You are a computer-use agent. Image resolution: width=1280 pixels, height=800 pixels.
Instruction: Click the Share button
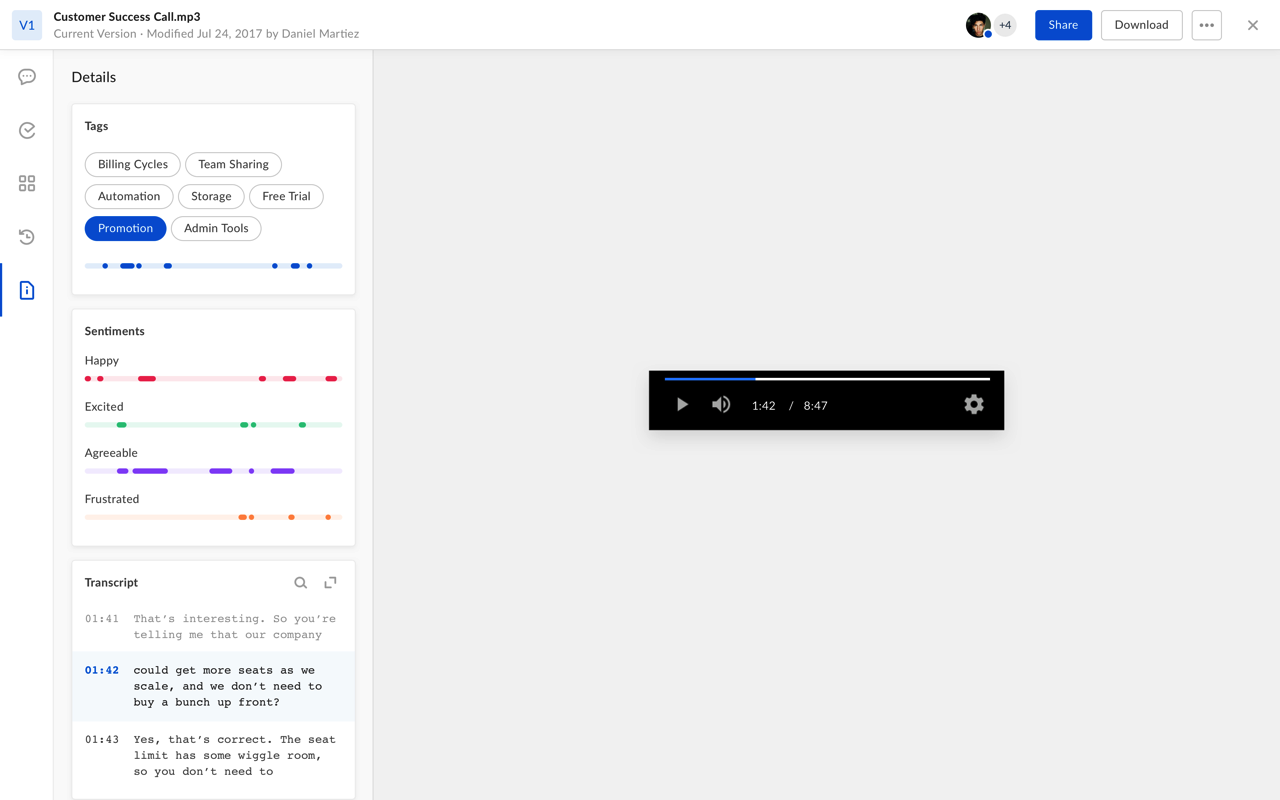click(1063, 25)
